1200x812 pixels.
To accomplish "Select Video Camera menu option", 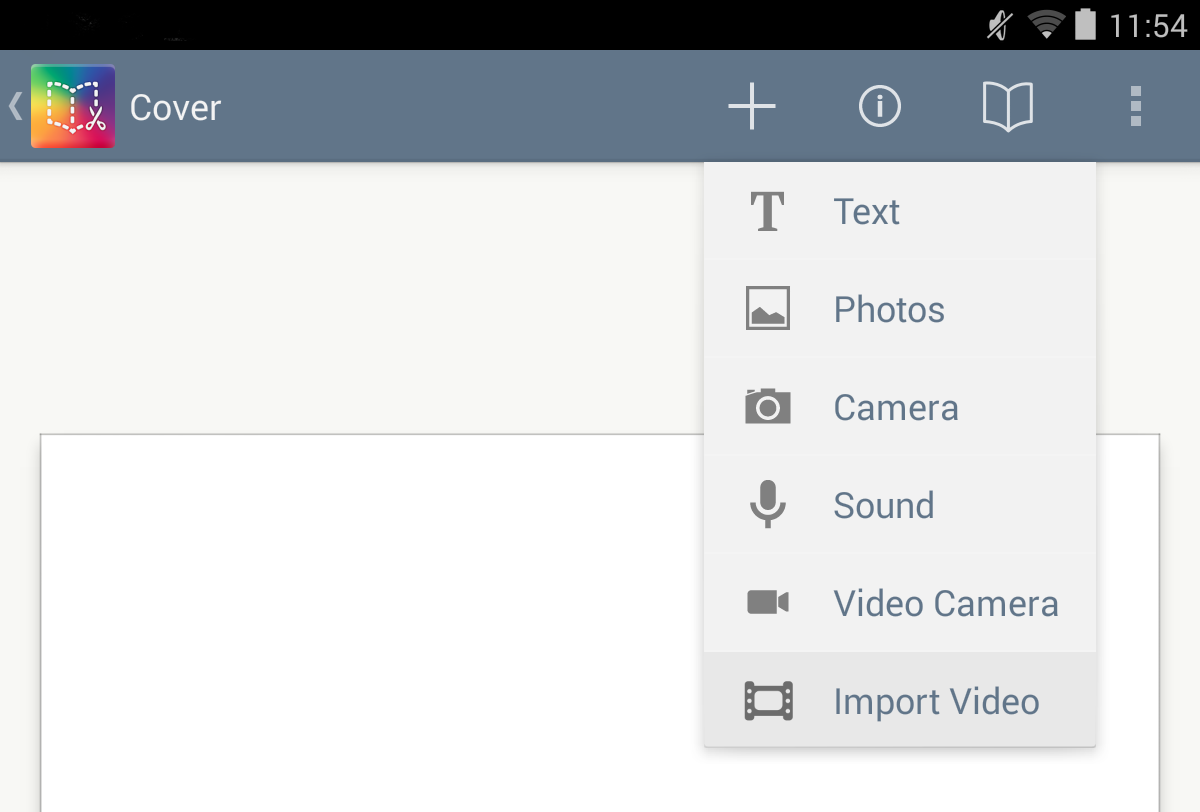I will coord(900,603).
